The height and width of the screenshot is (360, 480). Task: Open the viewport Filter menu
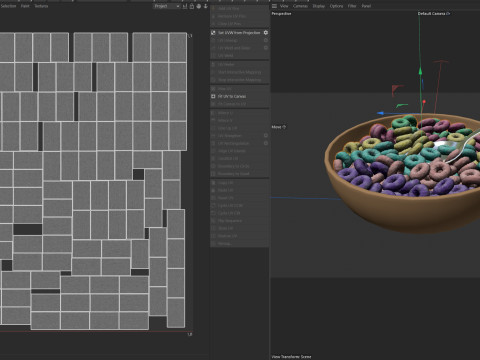click(352, 6)
